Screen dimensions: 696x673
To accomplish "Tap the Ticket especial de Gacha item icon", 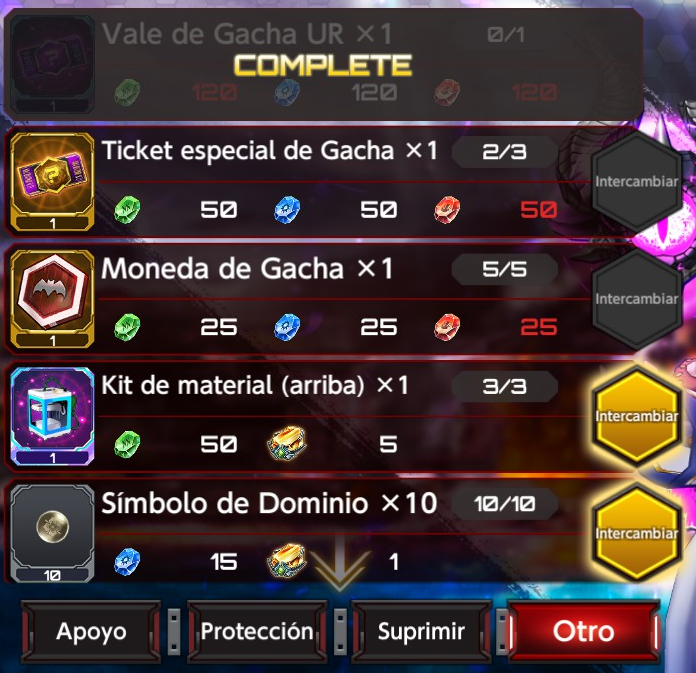I will click(52, 182).
